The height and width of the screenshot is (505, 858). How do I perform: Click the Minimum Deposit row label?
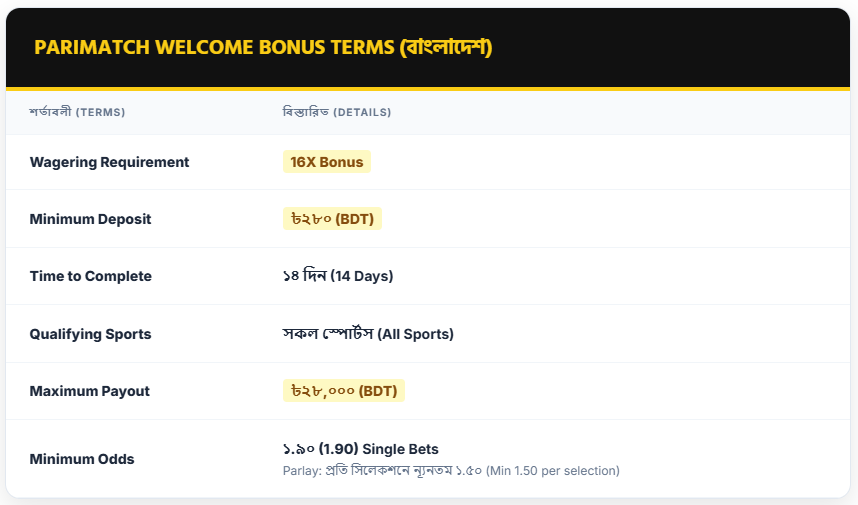pyautogui.click(x=90, y=219)
